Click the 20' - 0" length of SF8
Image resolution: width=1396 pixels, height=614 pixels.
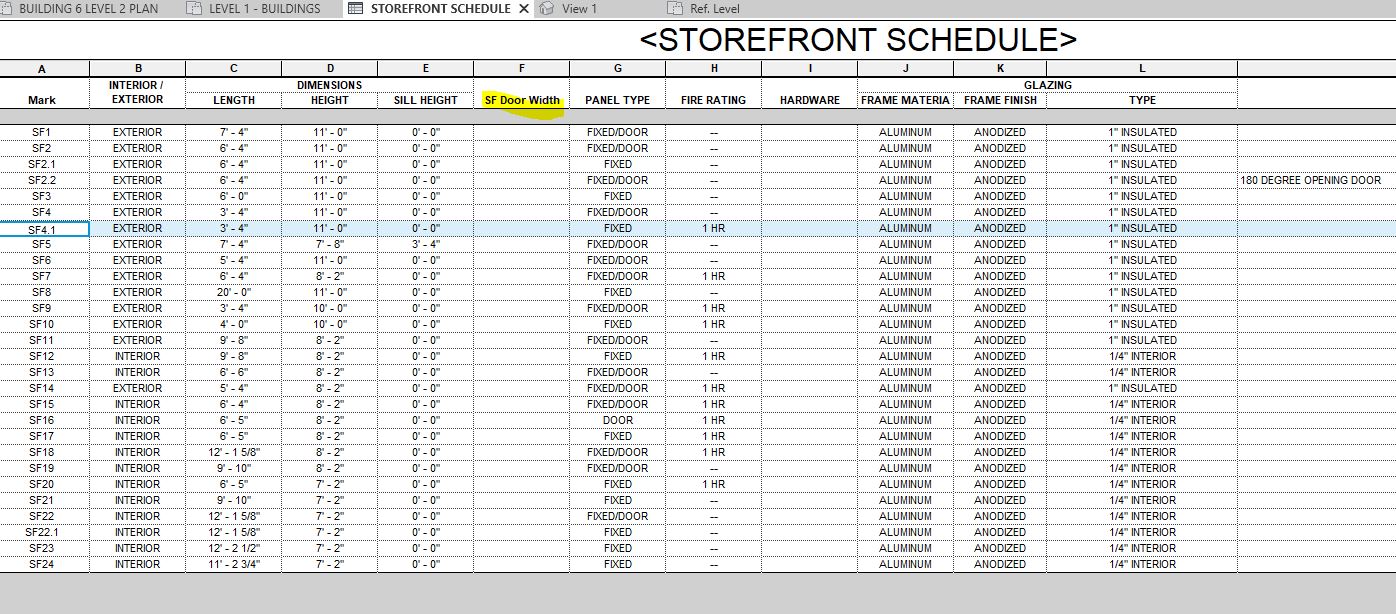tap(234, 292)
